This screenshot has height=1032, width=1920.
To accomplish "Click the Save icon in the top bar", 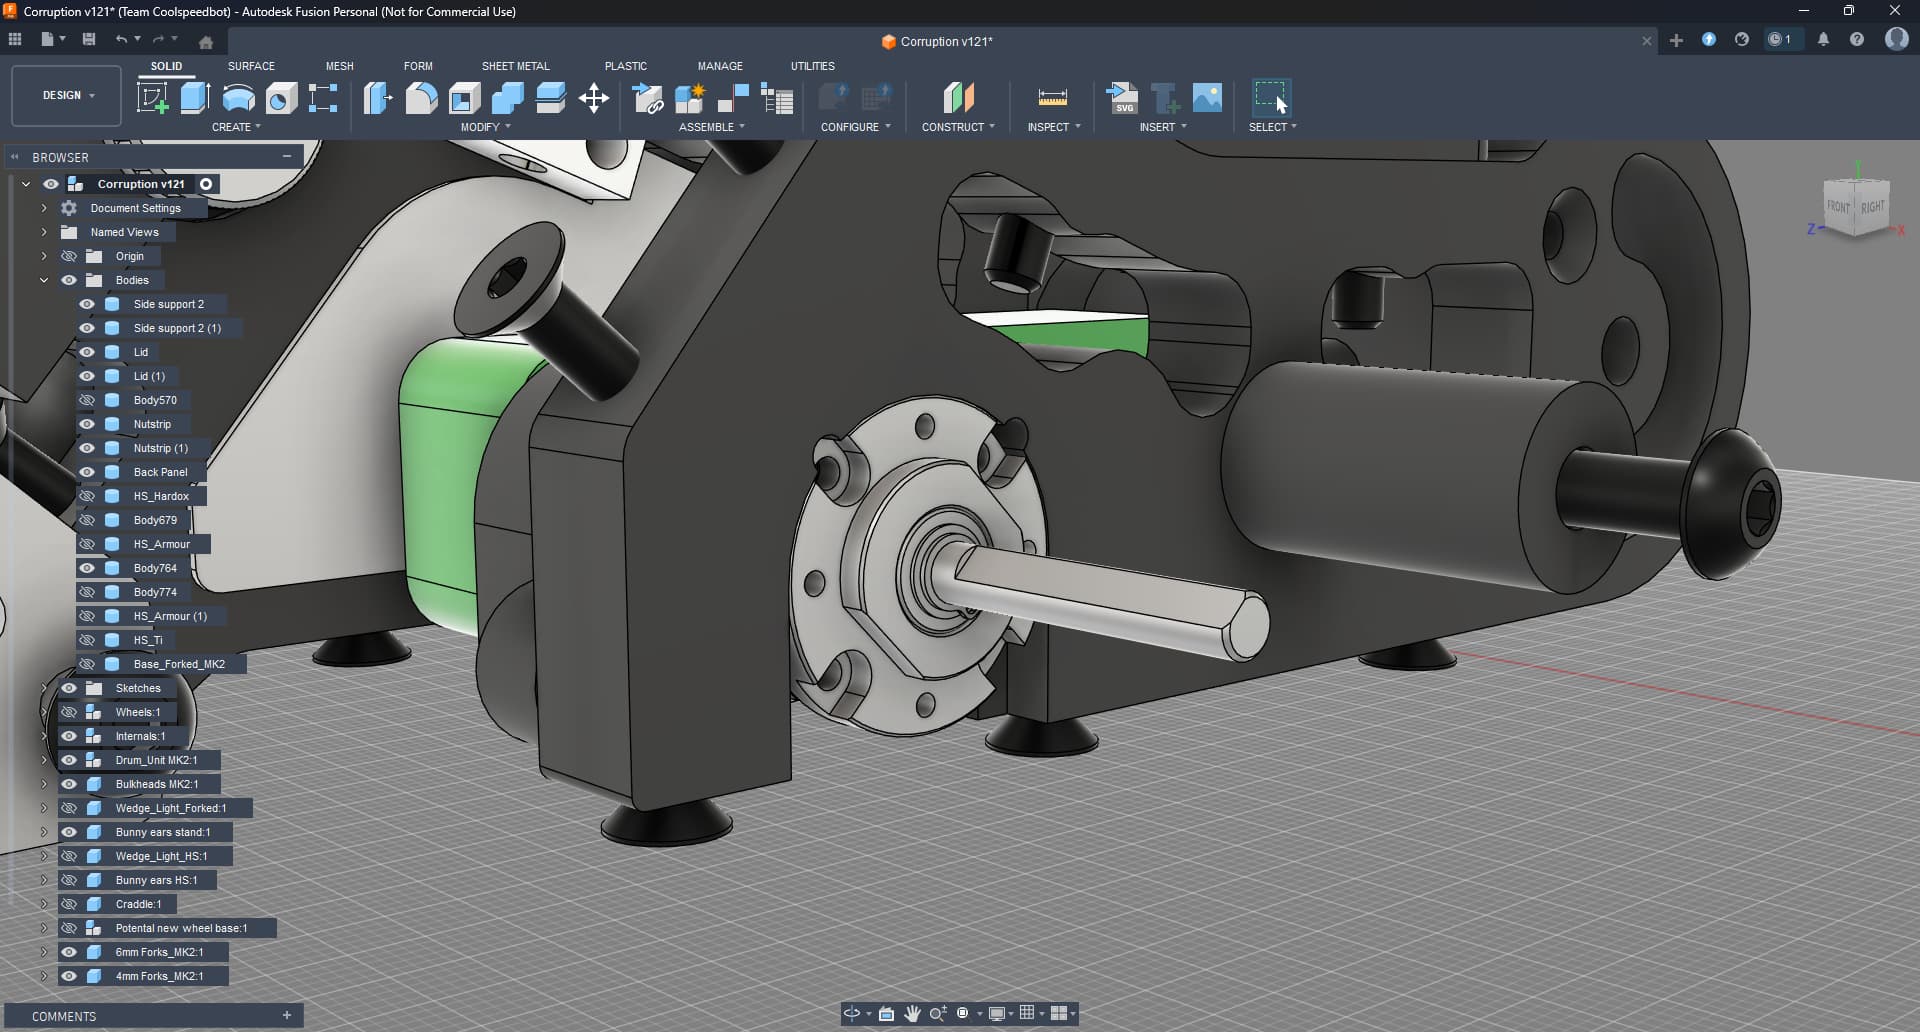I will pos(89,39).
